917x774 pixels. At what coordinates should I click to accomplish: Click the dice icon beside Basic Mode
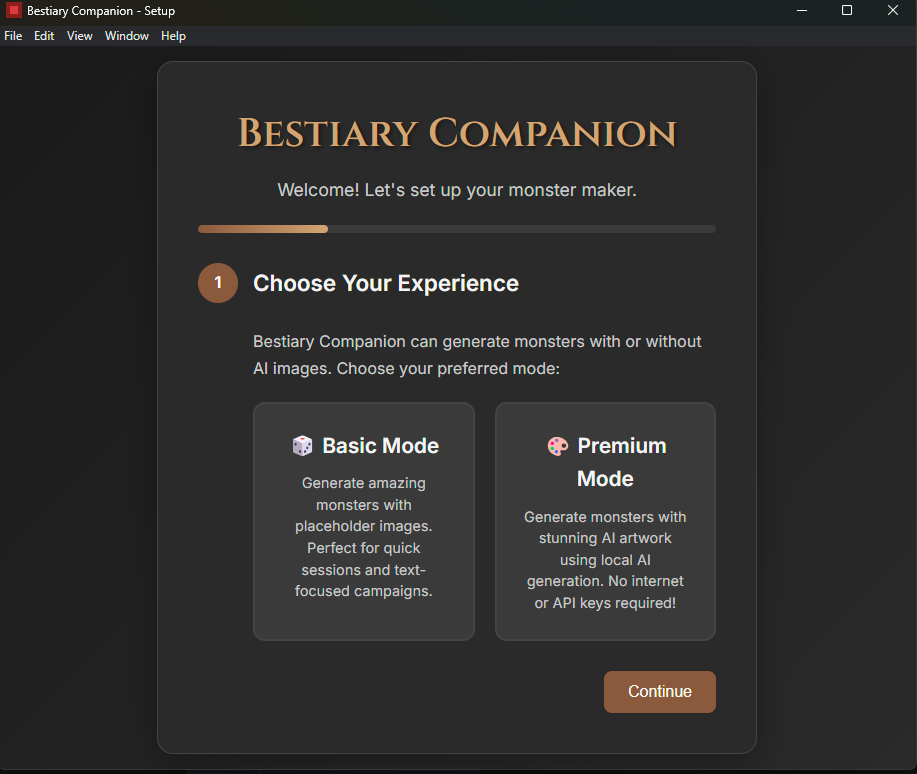click(302, 446)
